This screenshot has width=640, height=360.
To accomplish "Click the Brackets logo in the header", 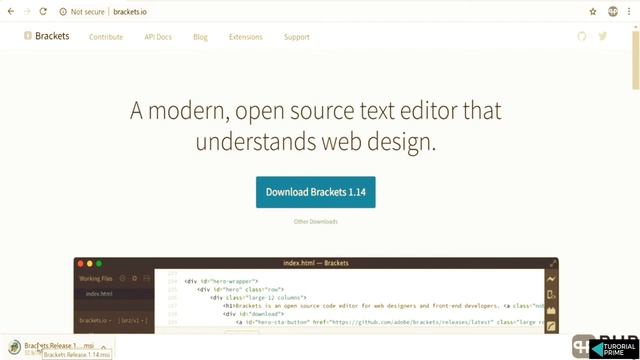I will coord(27,36).
